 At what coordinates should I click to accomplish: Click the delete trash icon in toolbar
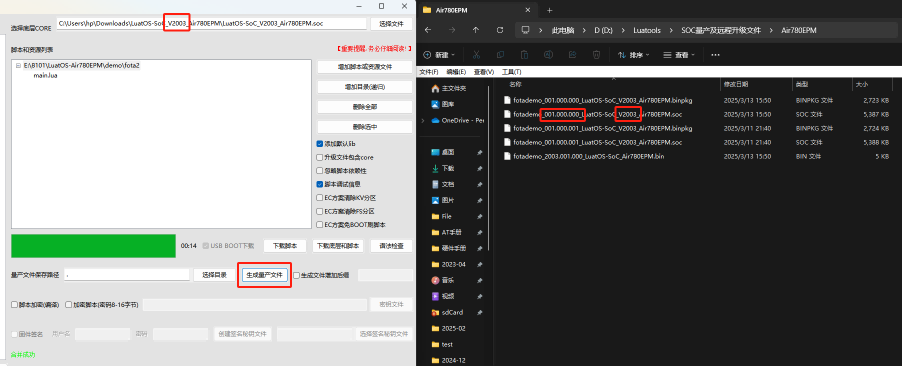597,55
